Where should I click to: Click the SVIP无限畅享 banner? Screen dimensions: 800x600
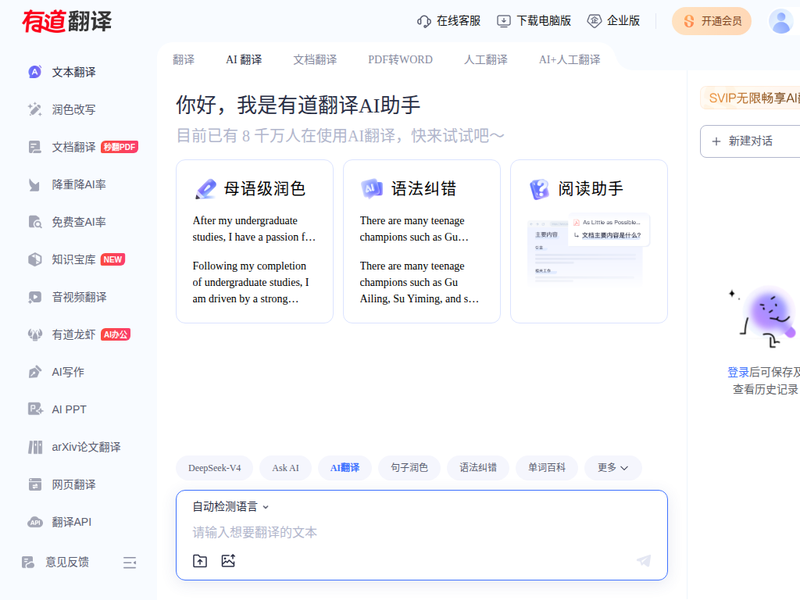(x=751, y=98)
